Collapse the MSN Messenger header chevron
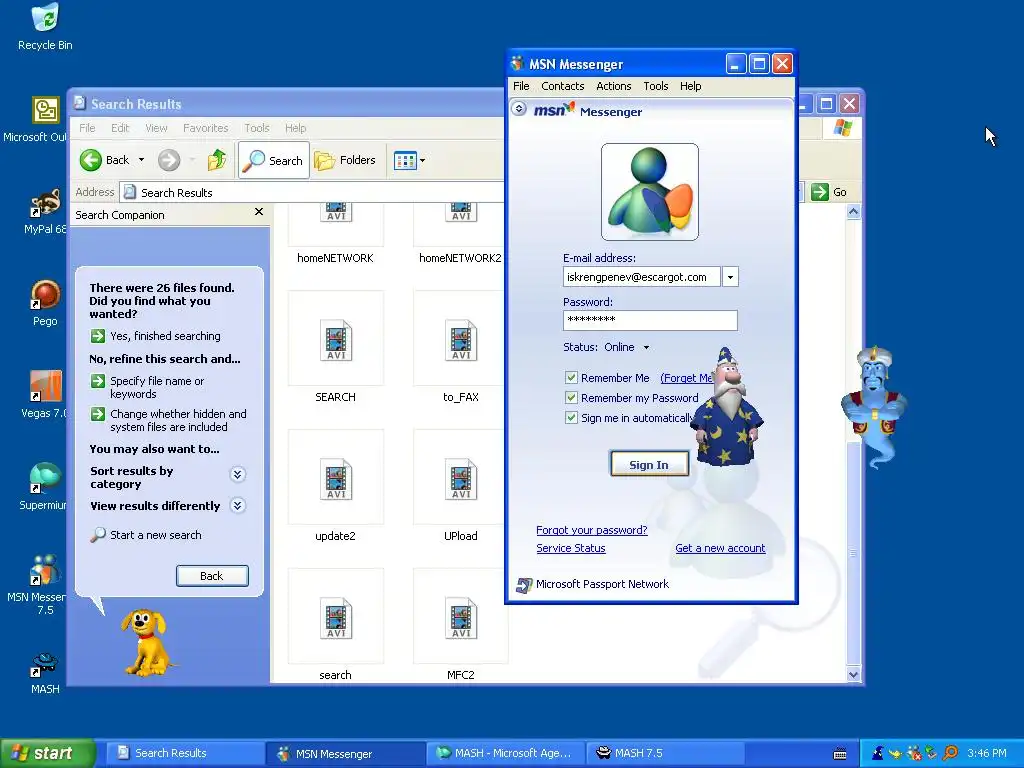Image resolution: width=1024 pixels, height=768 pixels. point(519,108)
